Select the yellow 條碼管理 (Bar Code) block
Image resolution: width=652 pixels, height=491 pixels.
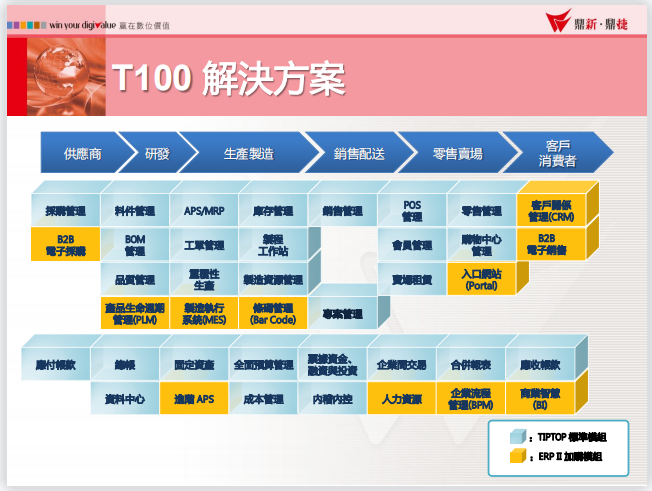(273, 313)
